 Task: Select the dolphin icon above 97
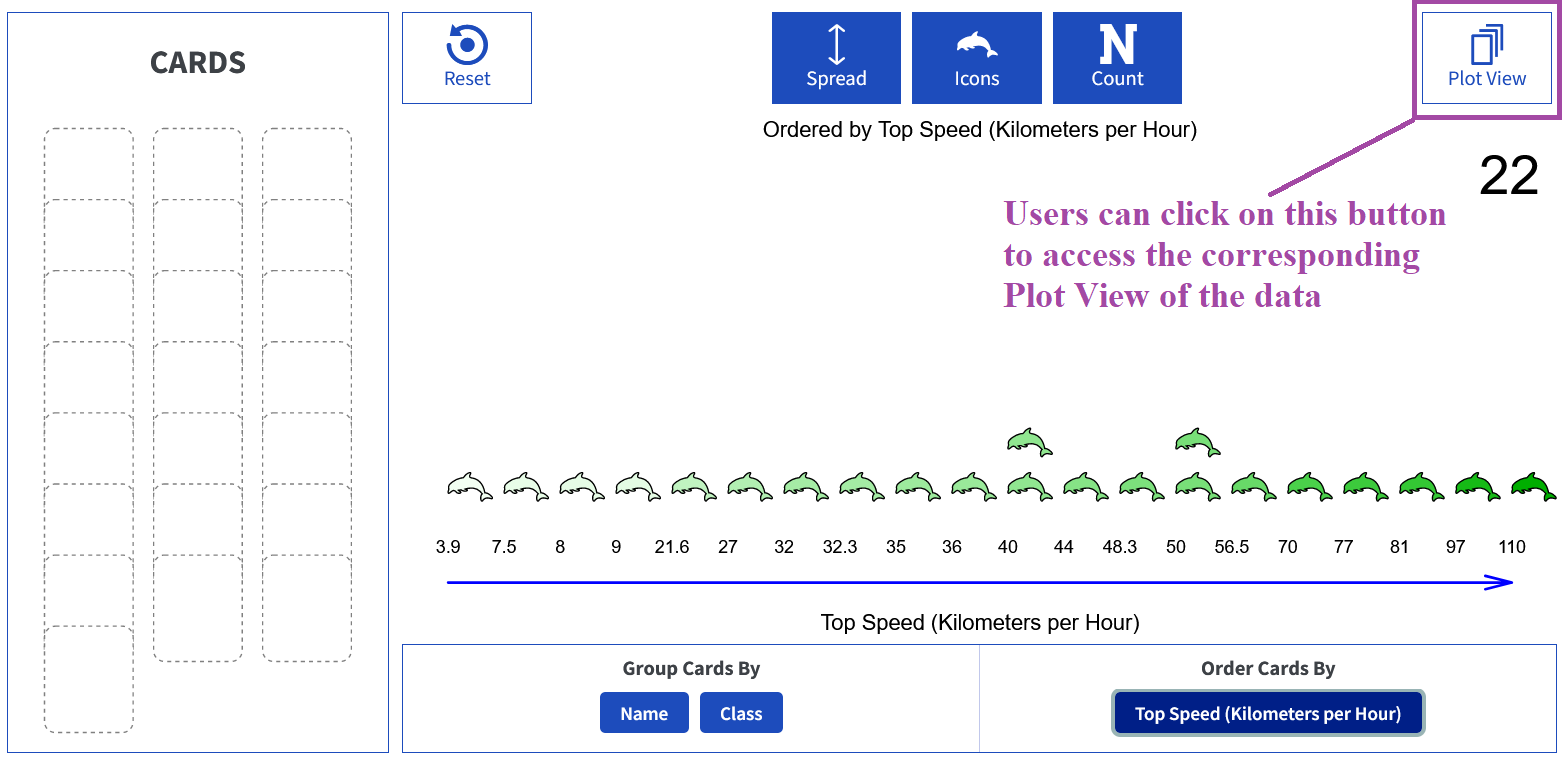(1478, 487)
